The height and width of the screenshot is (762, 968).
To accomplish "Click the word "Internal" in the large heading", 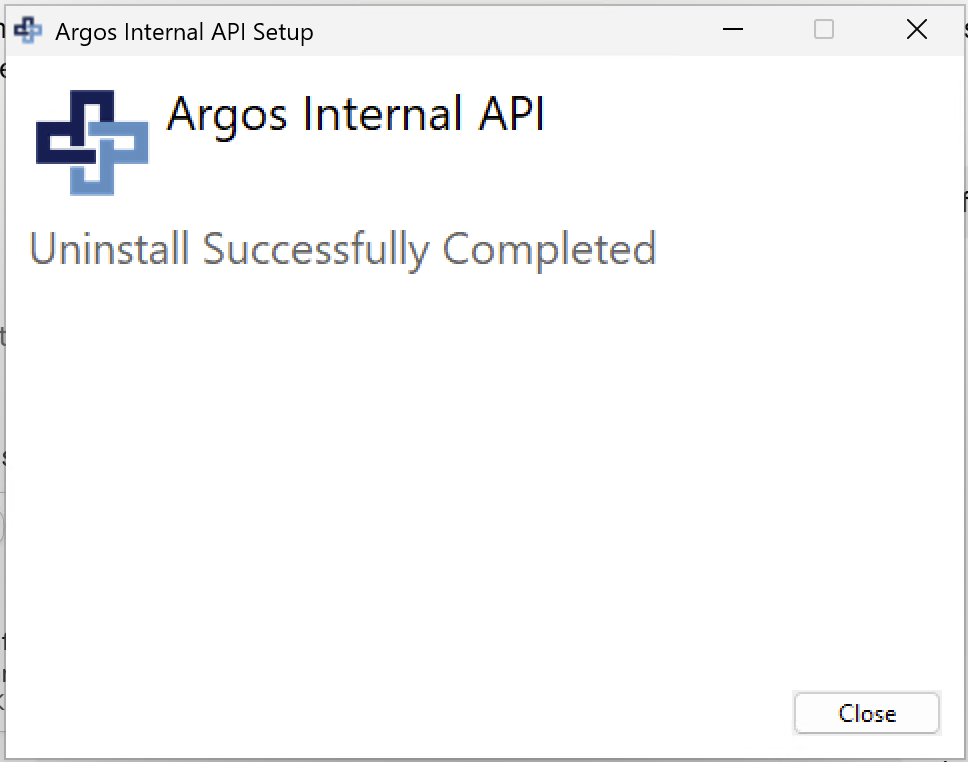I will pyautogui.click(x=383, y=114).
